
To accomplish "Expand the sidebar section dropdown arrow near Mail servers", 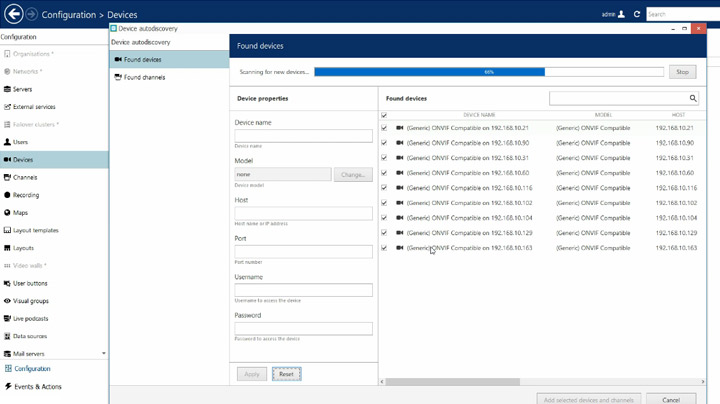I will point(103,354).
